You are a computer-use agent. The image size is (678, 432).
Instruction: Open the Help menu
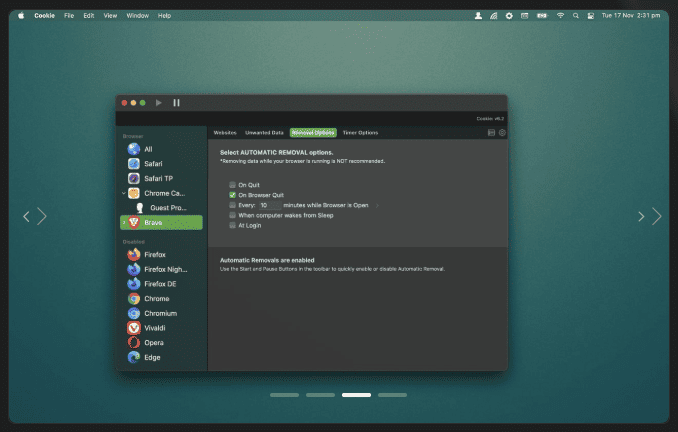pyautogui.click(x=164, y=16)
